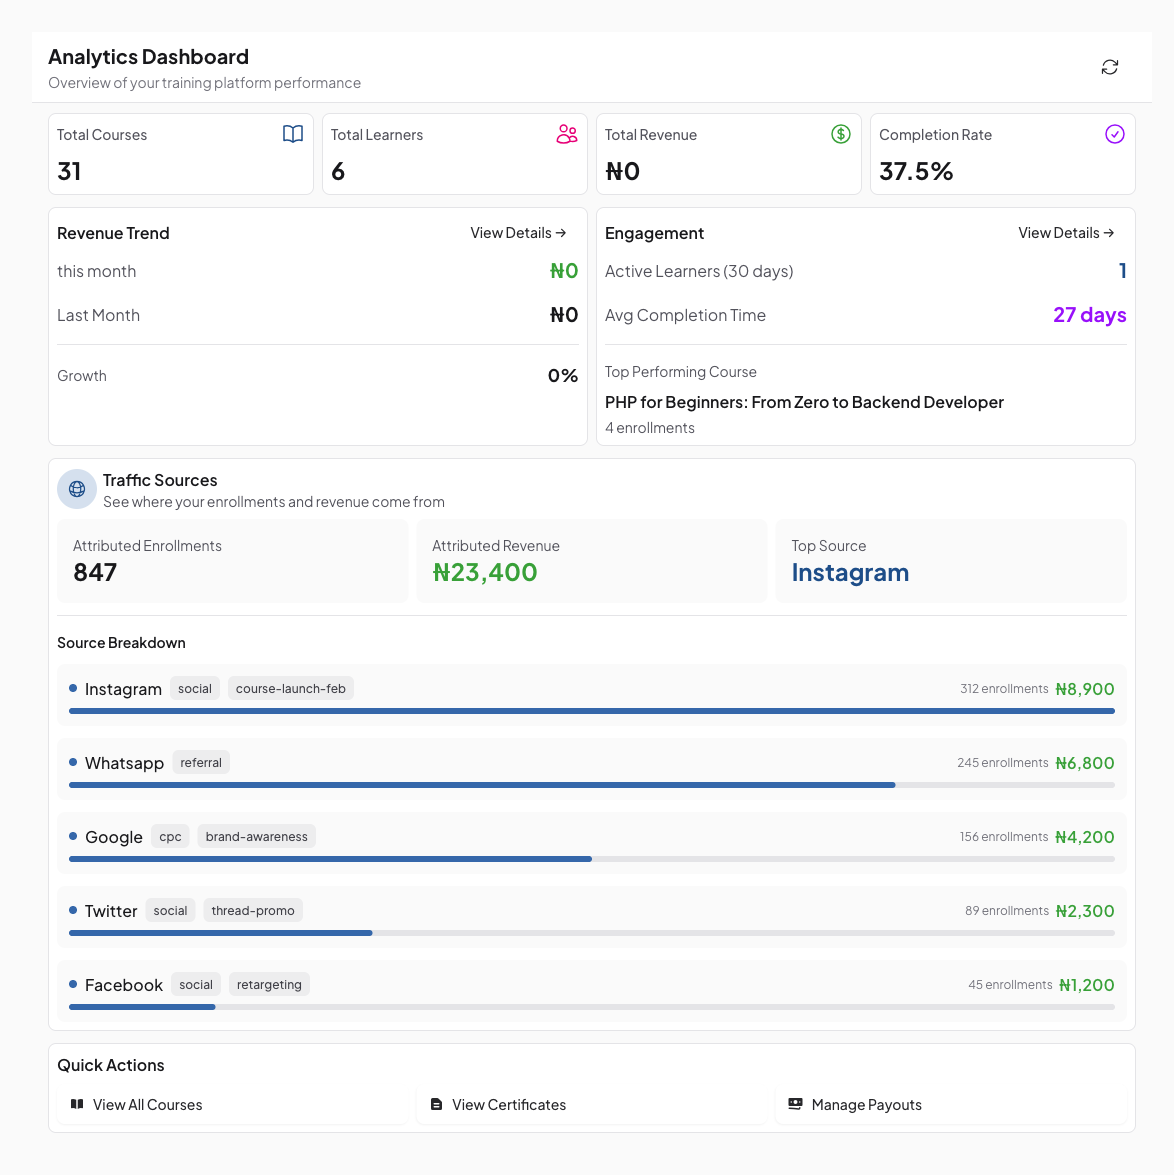Click the retargeting tag on Facebook
Viewport: 1174px width, 1175px height.
pos(269,985)
